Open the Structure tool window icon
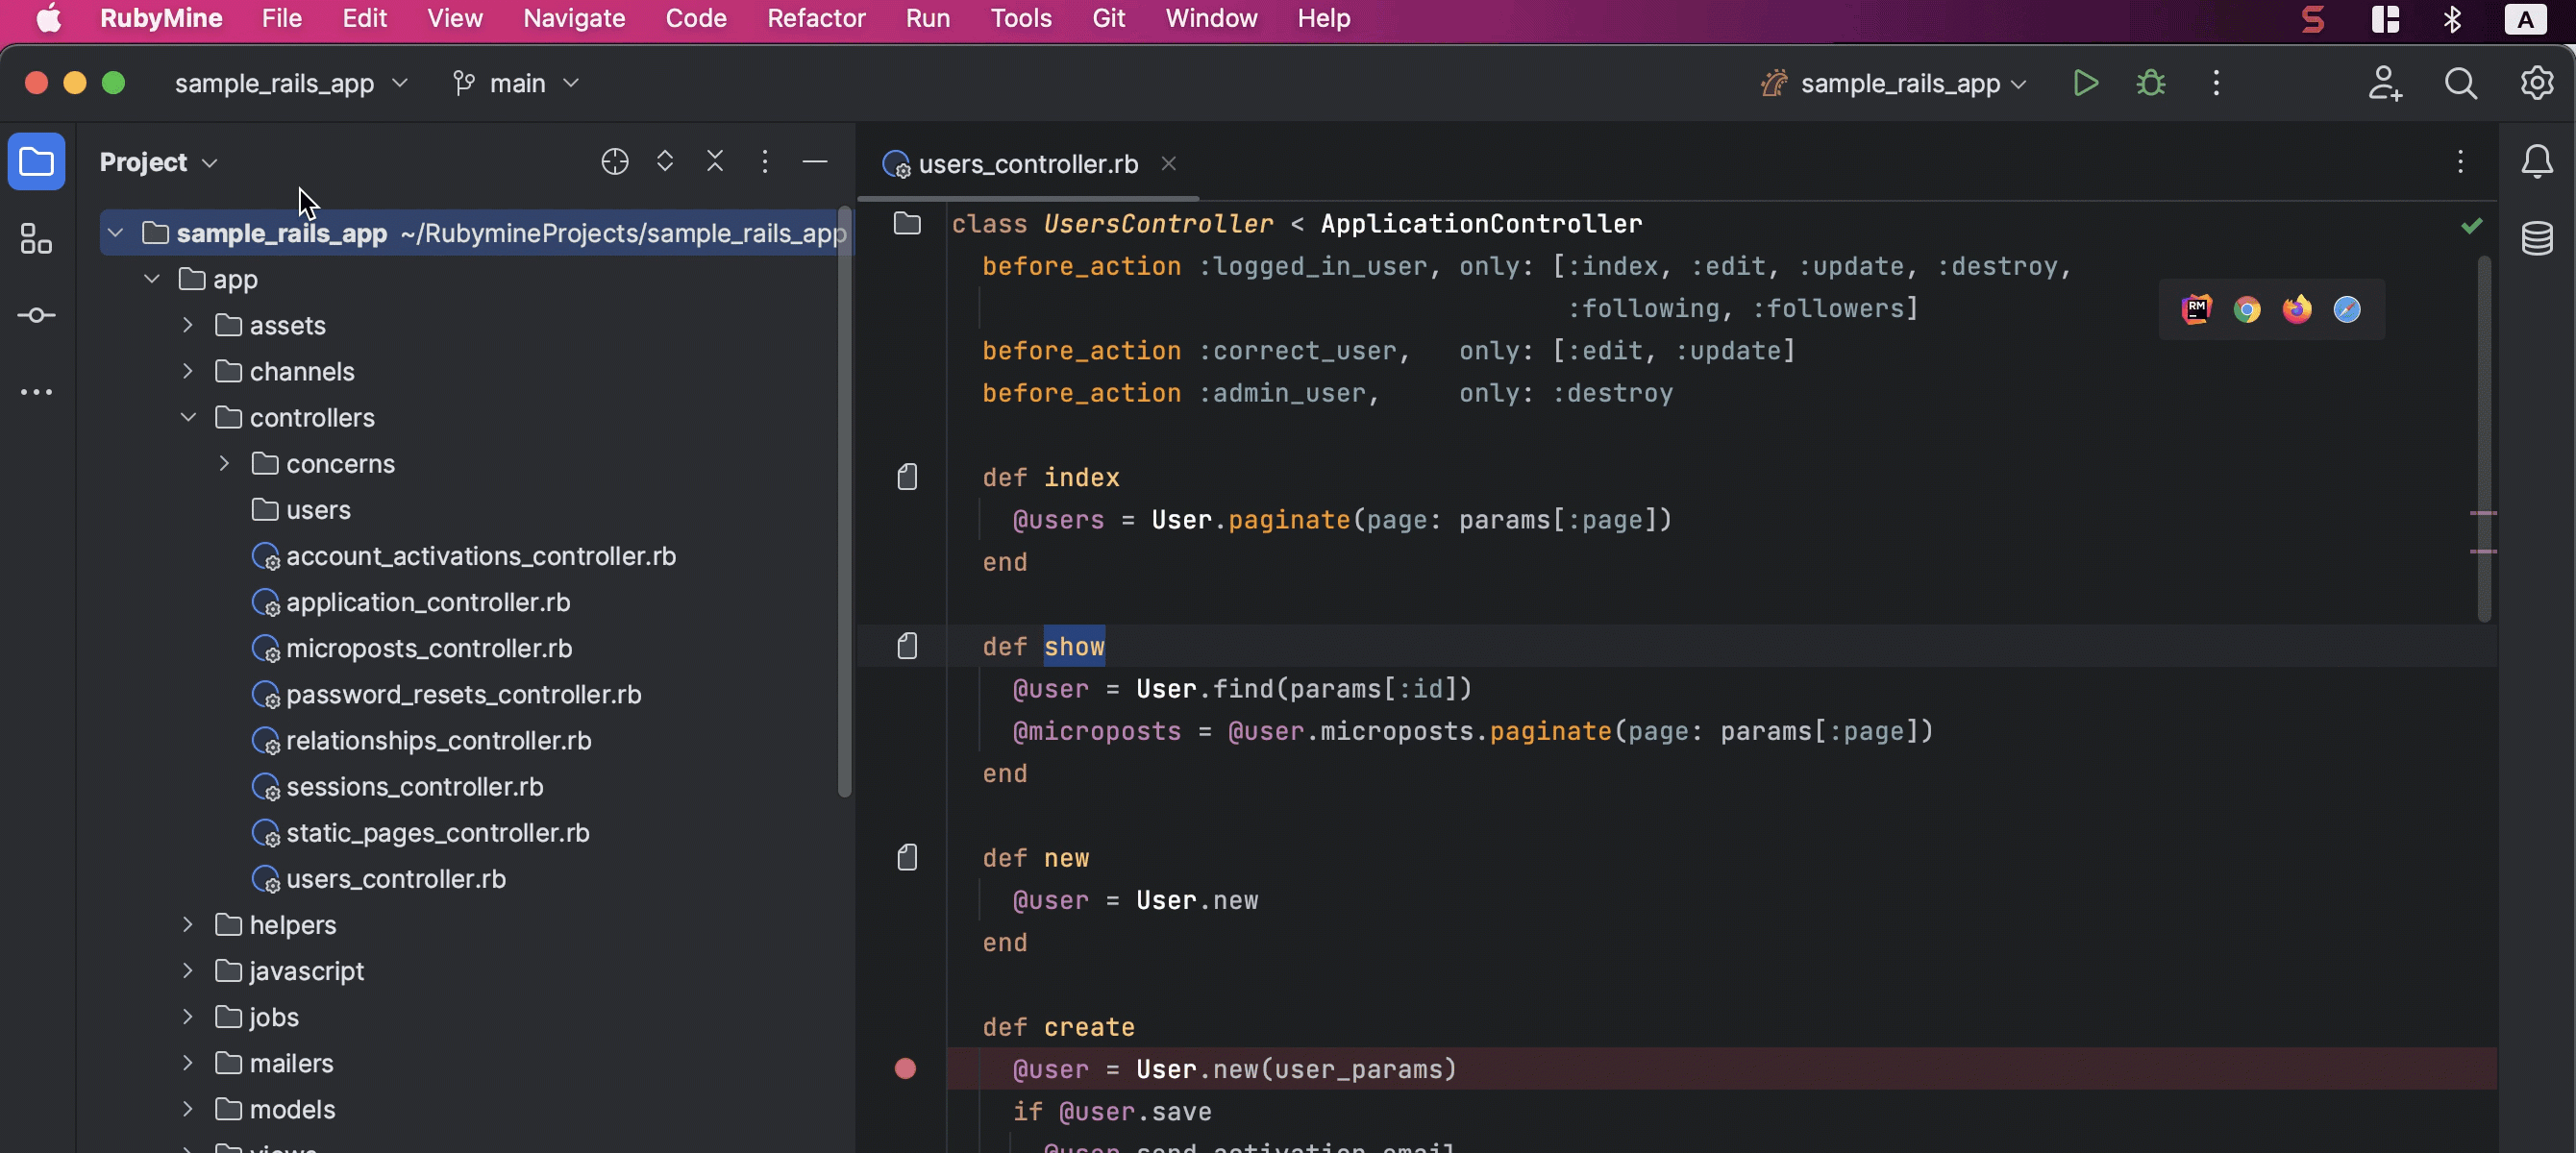The width and height of the screenshot is (2576, 1153). click(x=36, y=238)
